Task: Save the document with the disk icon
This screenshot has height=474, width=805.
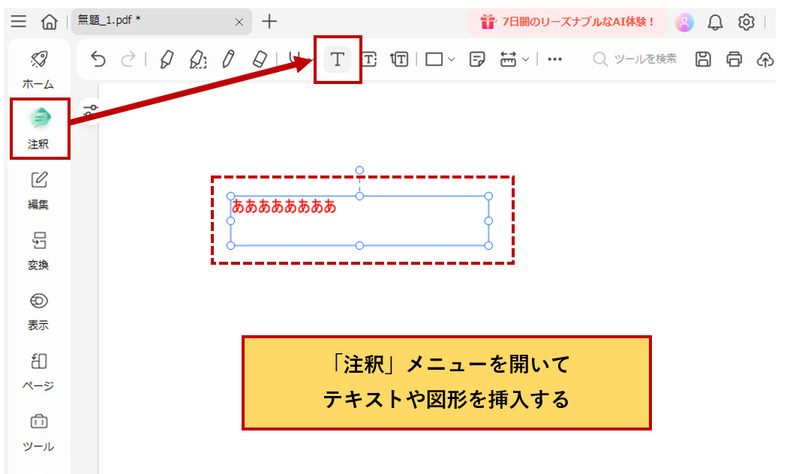Action: 703,60
